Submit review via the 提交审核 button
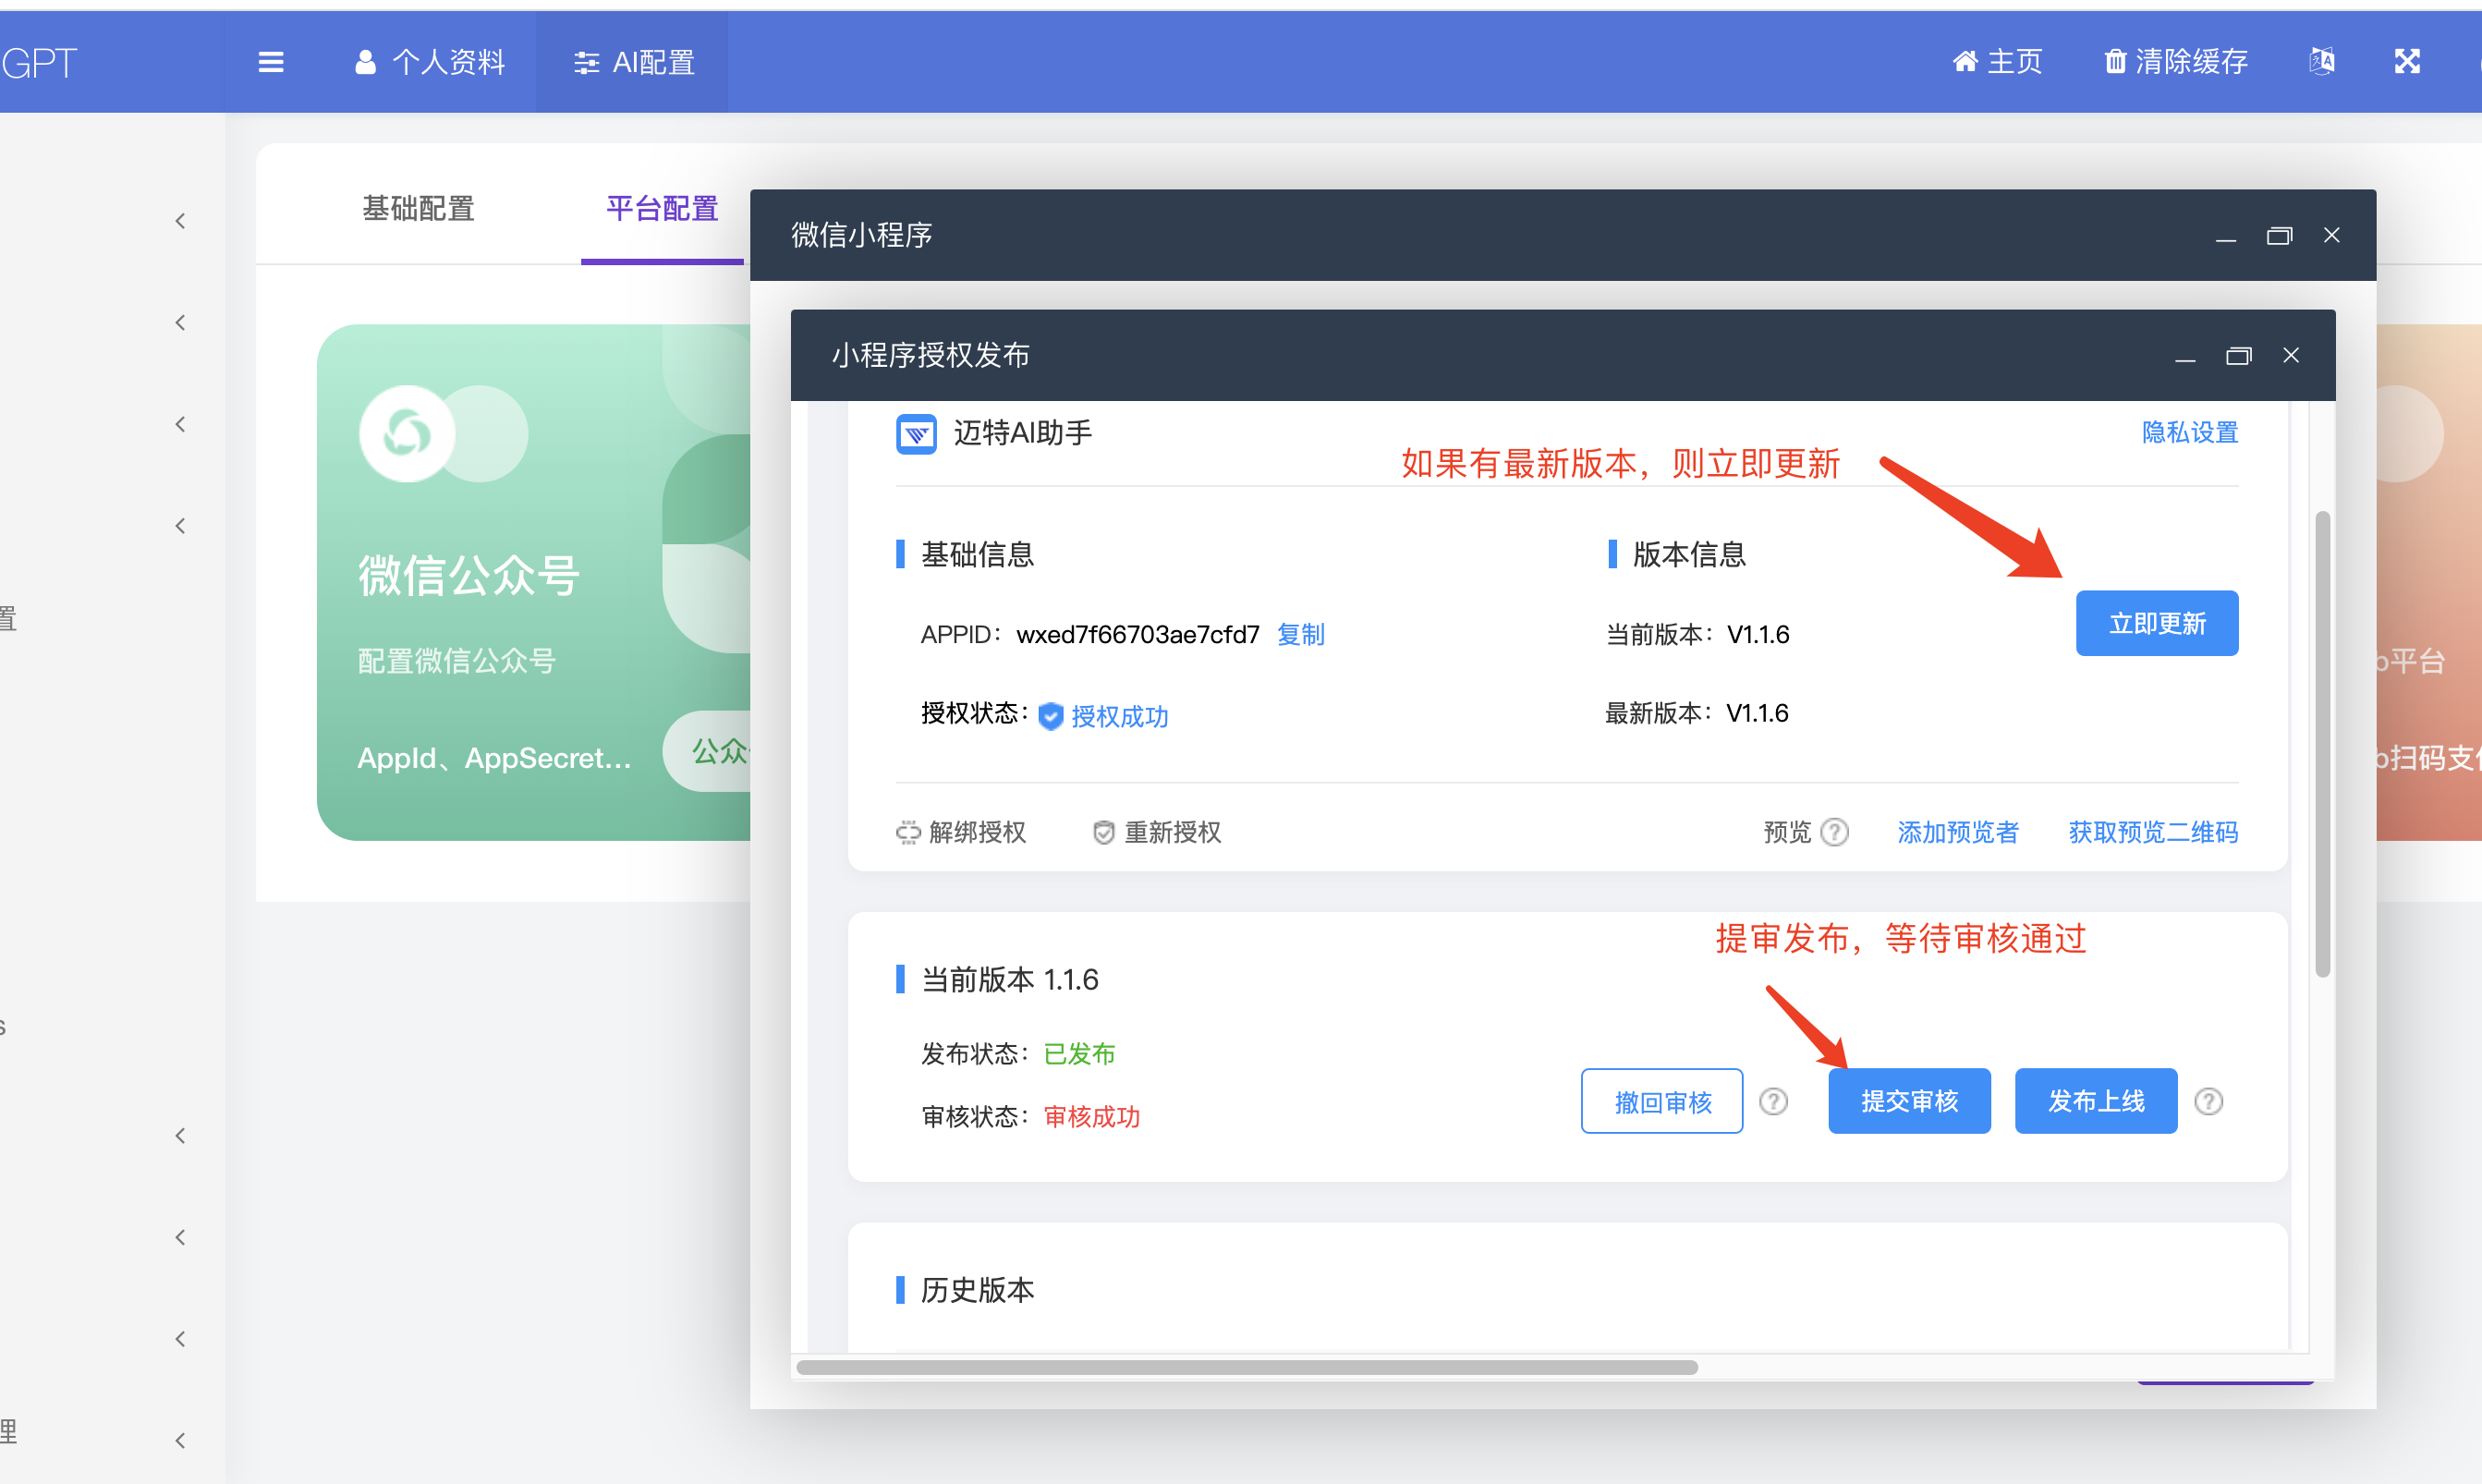 coord(1908,1100)
